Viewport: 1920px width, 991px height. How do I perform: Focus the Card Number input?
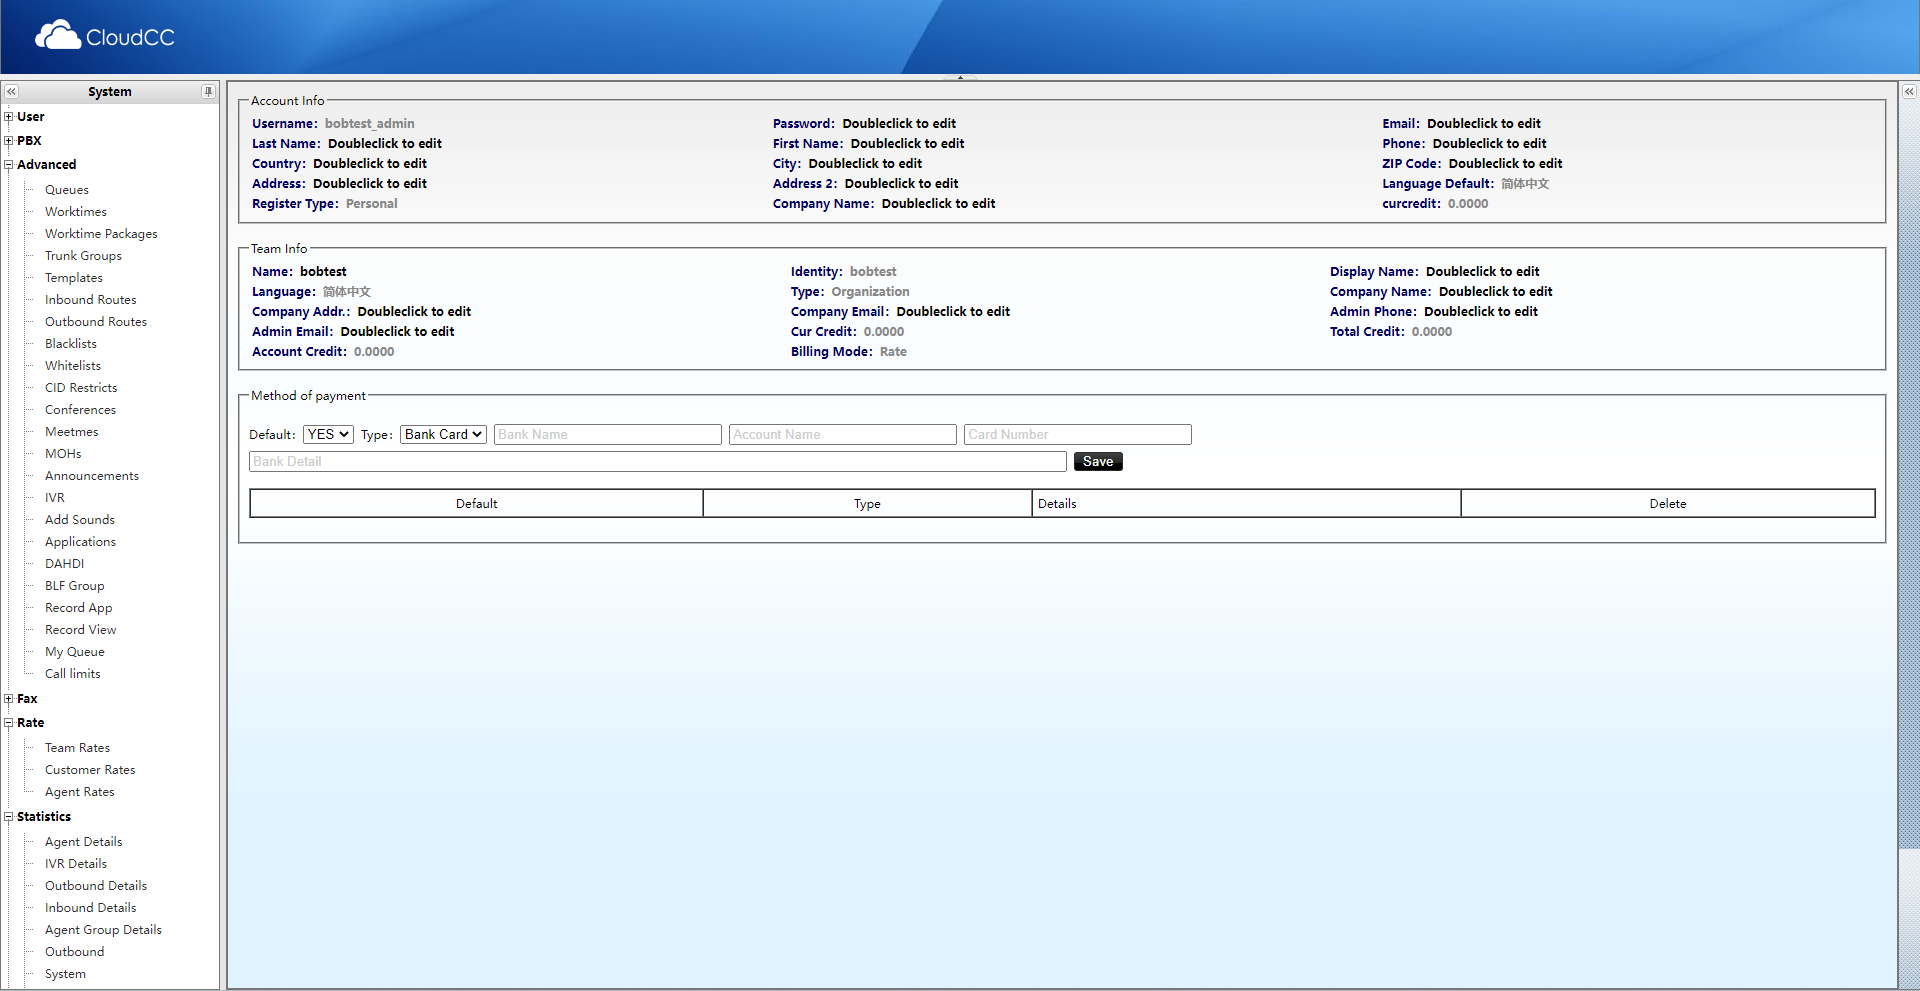click(1076, 434)
